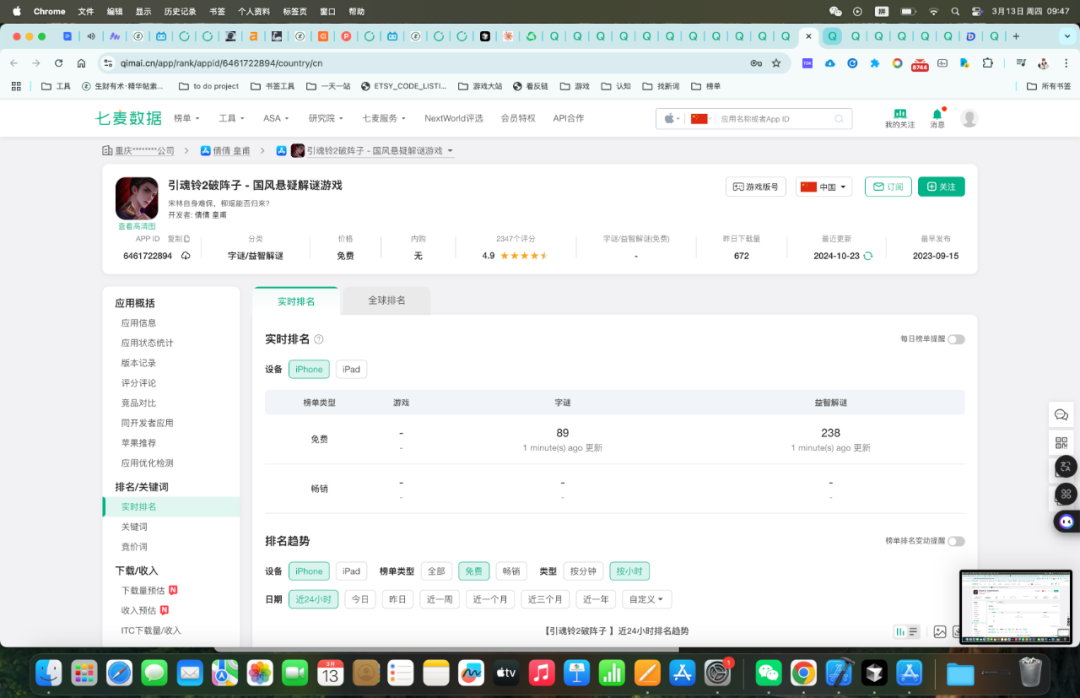Click the translate floating icon

1066,467
